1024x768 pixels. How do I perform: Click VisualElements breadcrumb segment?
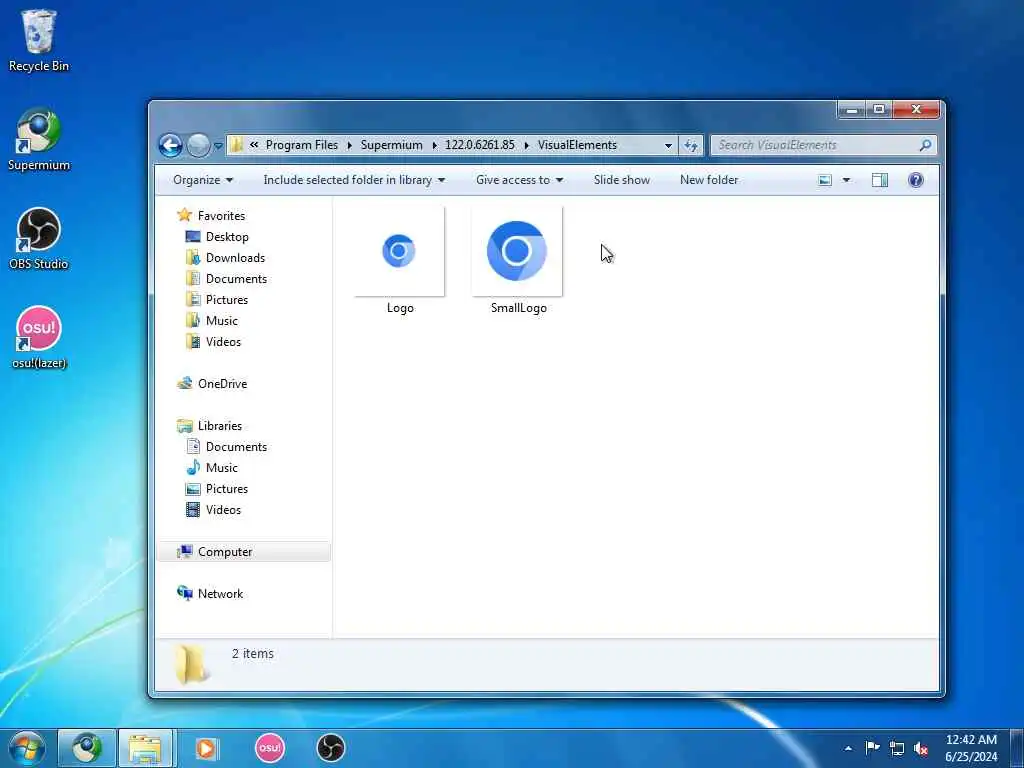click(577, 145)
